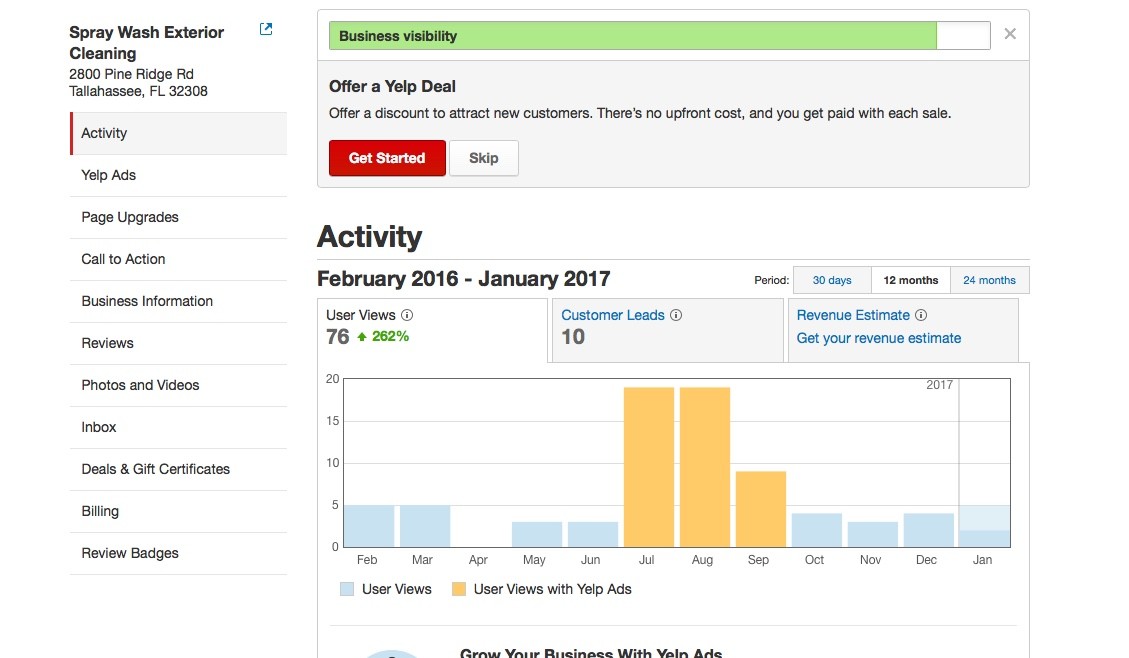Click the February bar in chart

pyautogui.click(x=369, y=526)
